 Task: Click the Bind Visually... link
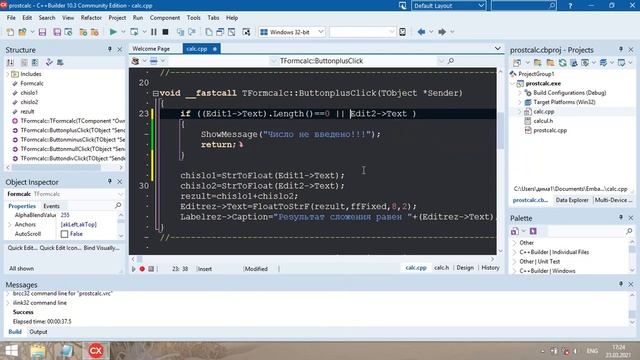[102, 248]
